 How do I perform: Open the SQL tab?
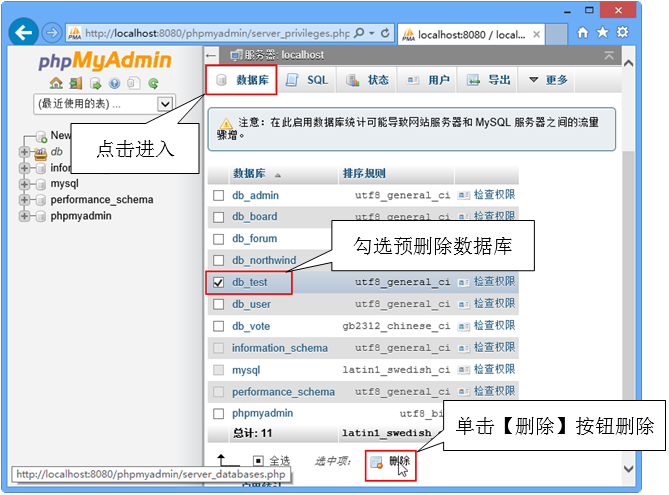click(x=306, y=80)
